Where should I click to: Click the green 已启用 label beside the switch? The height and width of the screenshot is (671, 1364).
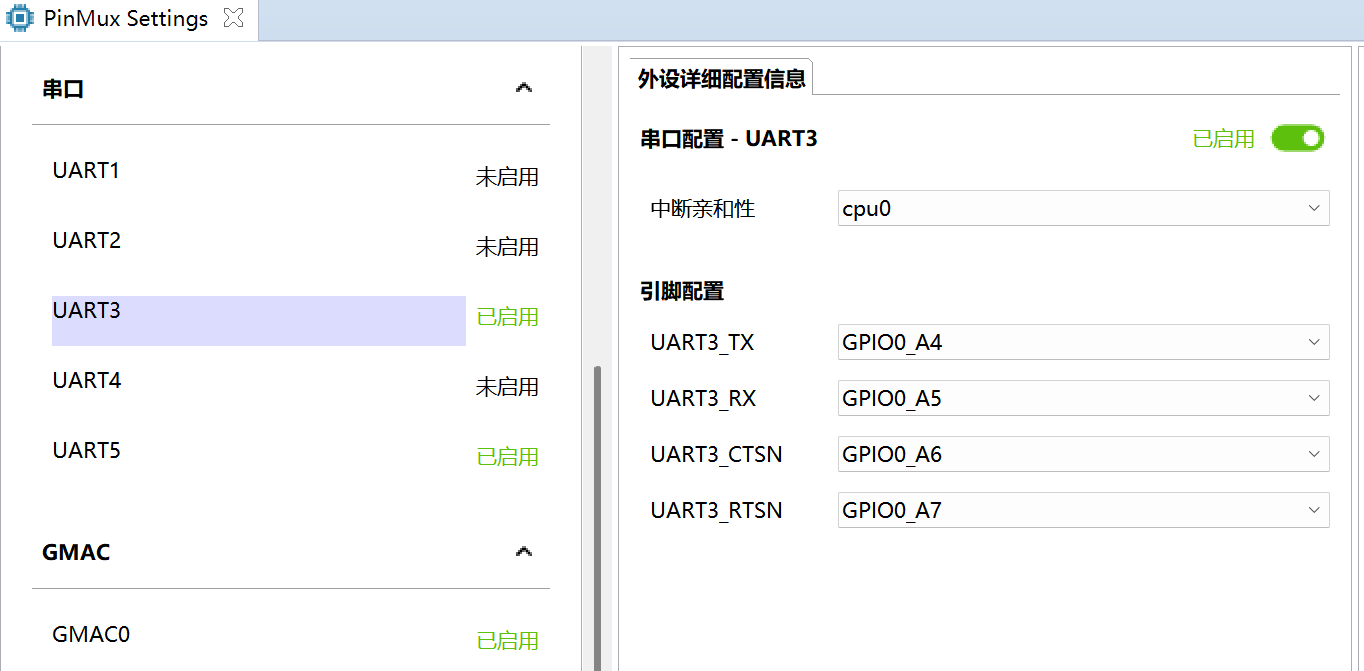(1223, 139)
